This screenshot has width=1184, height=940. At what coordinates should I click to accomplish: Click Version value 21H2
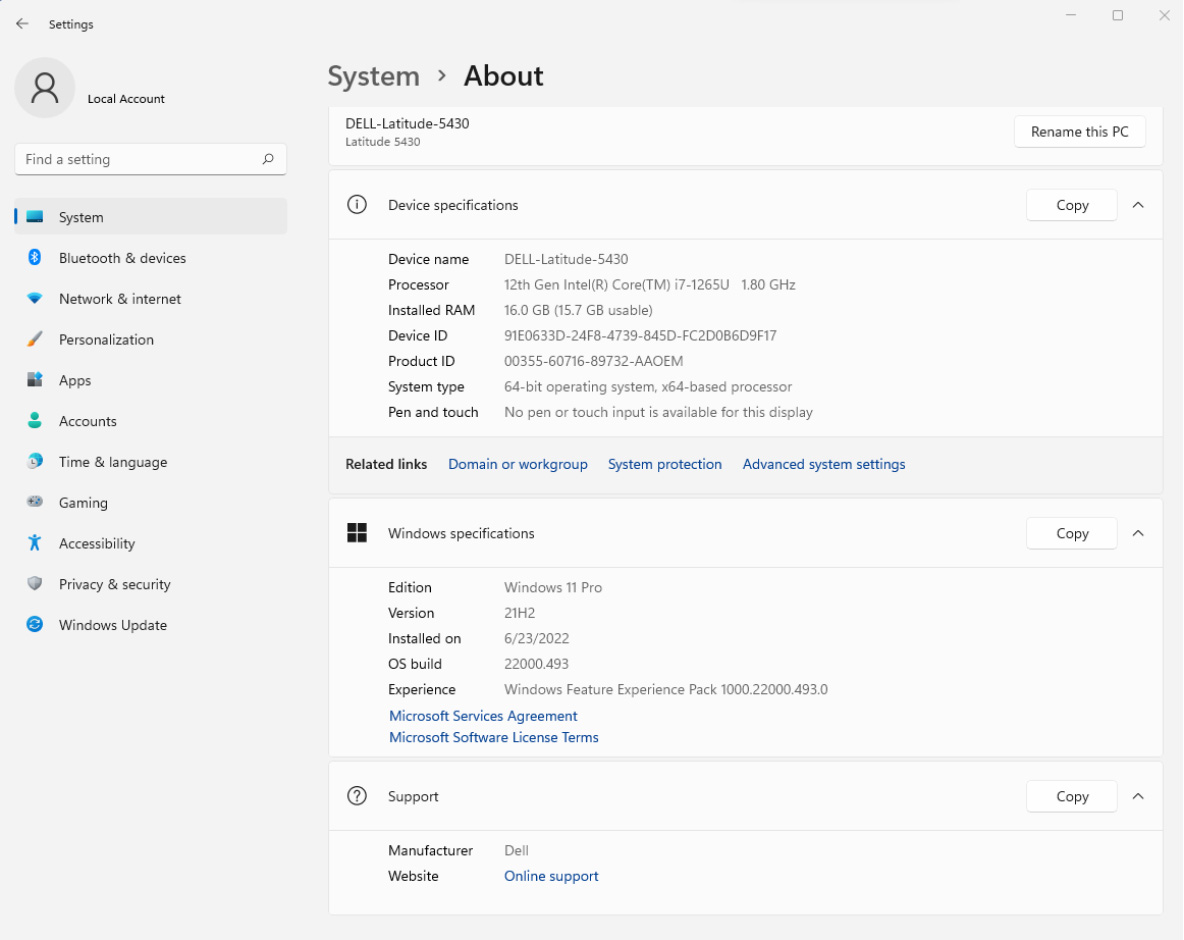519,613
